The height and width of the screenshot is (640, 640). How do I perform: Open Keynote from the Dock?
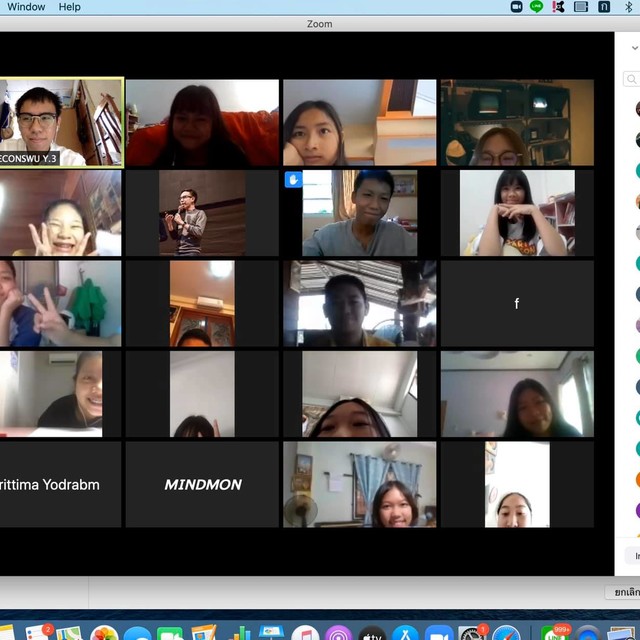pyautogui.click(x=271, y=633)
